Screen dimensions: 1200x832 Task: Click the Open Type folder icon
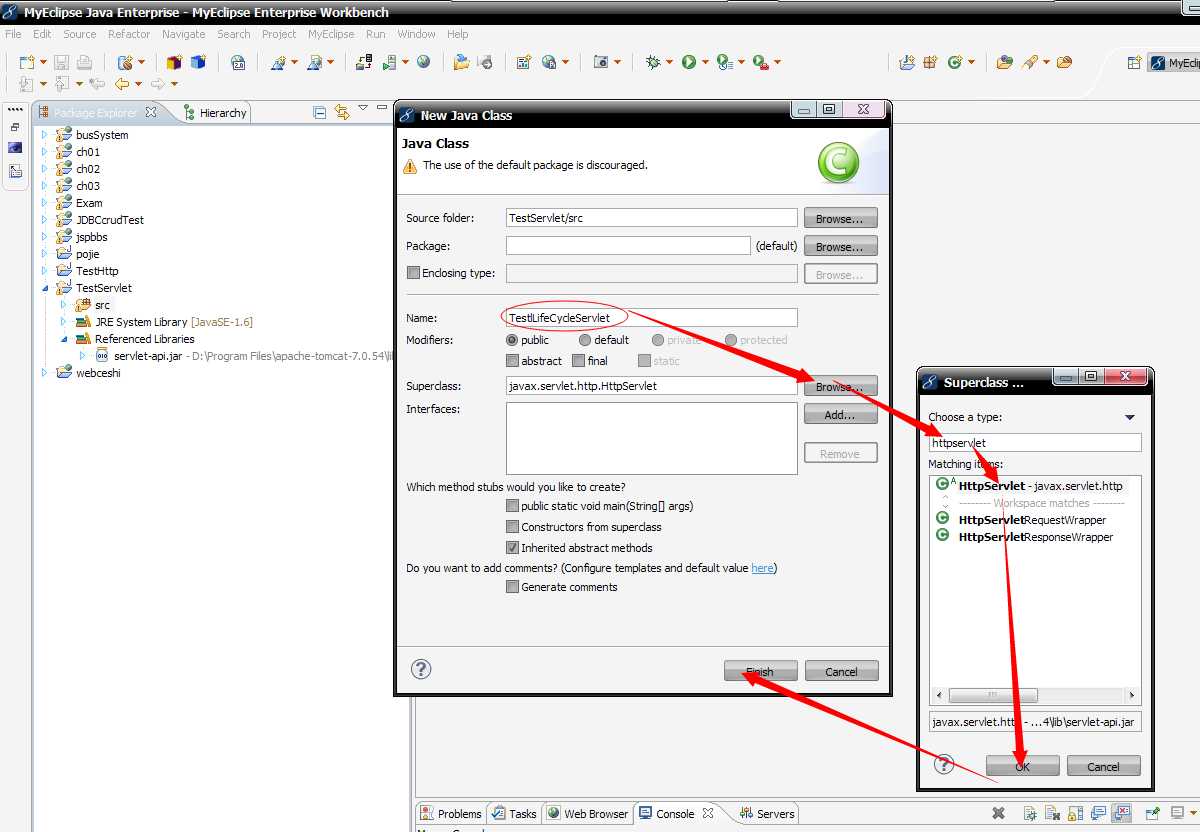(1005, 62)
